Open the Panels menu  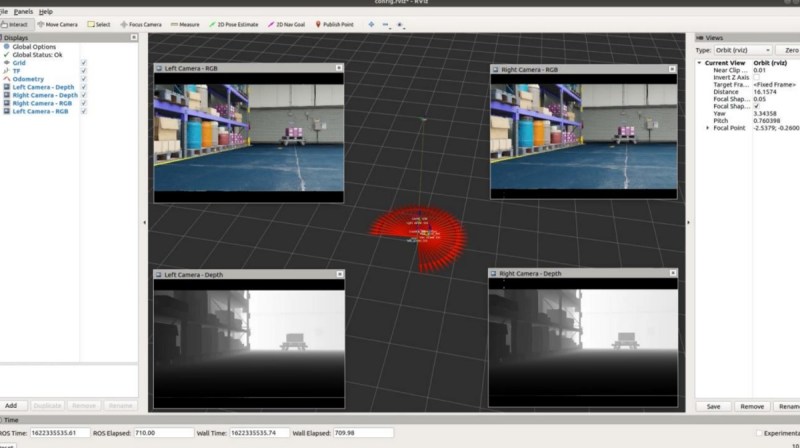pos(23,11)
